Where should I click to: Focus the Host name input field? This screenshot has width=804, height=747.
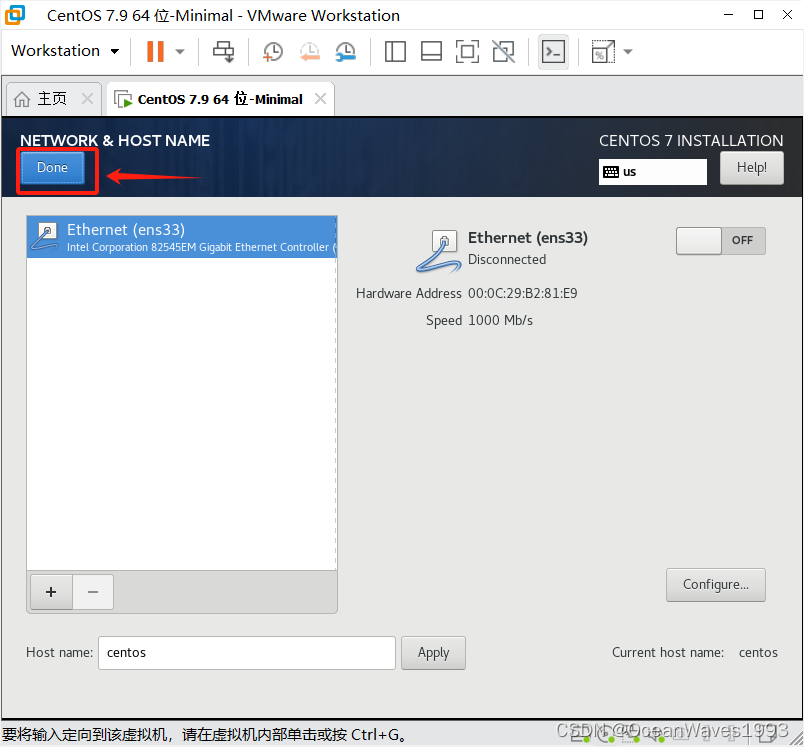247,653
